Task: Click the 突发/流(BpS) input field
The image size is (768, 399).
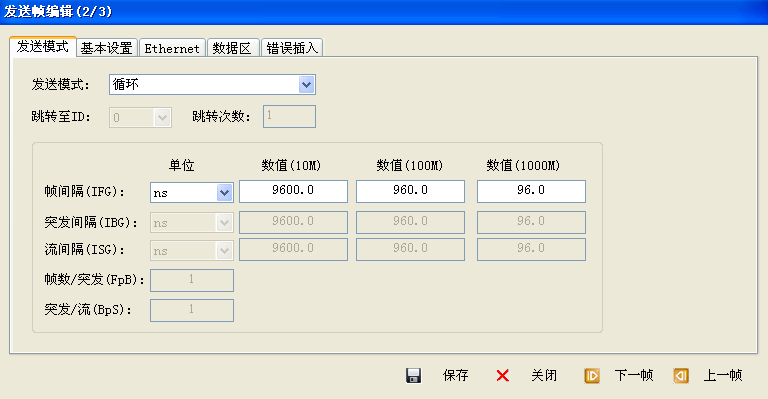Action: (192, 310)
